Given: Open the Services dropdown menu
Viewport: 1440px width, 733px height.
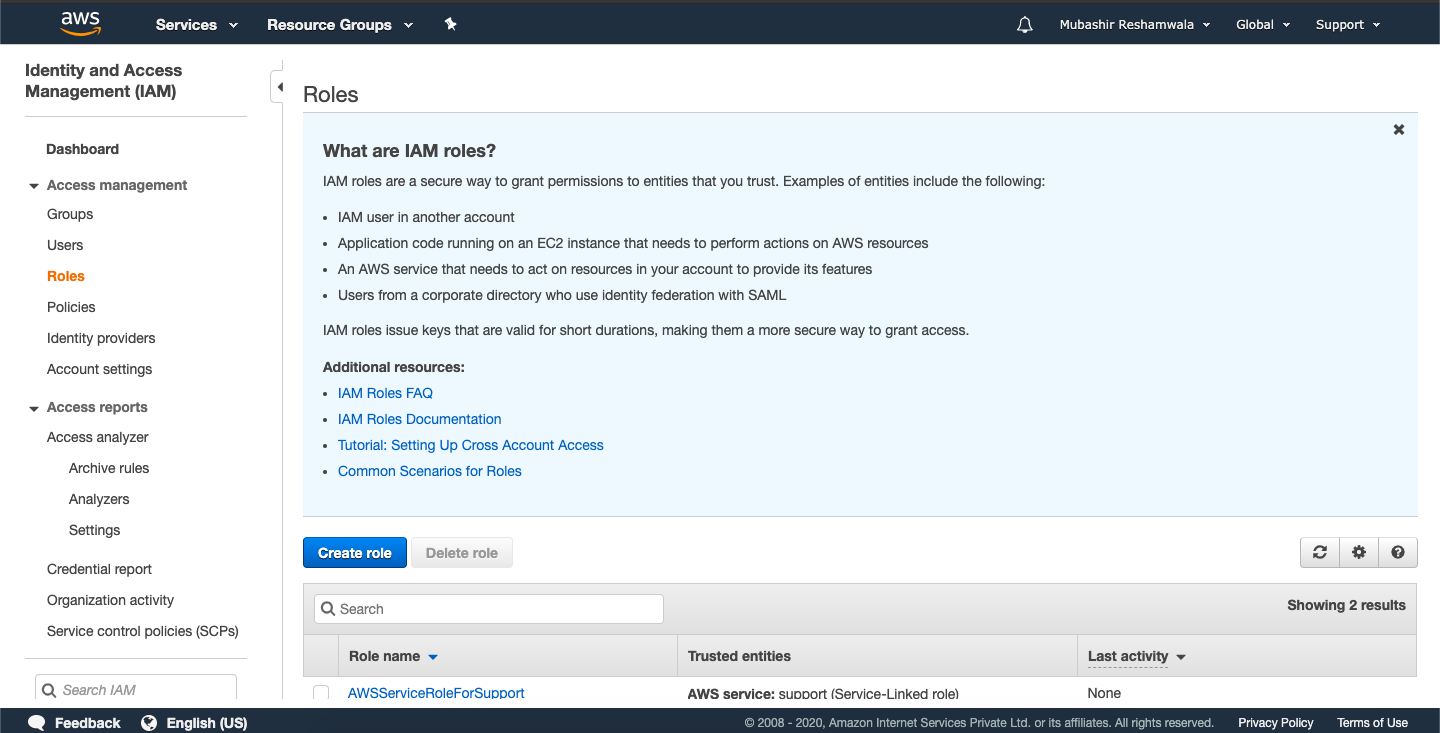Looking at the screenshot, I should [x=197, y=25].
